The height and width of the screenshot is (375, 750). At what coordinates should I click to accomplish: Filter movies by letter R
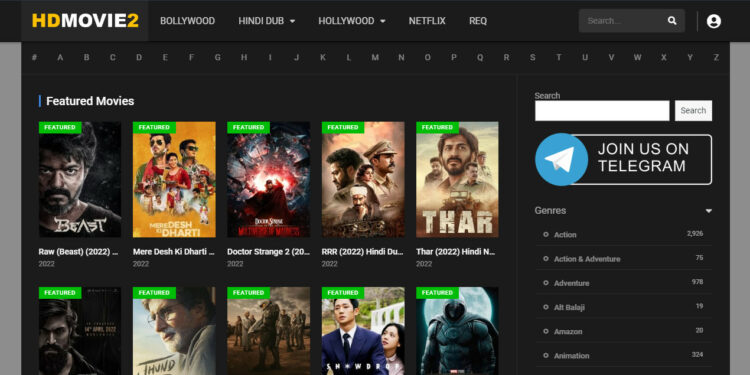506,57
